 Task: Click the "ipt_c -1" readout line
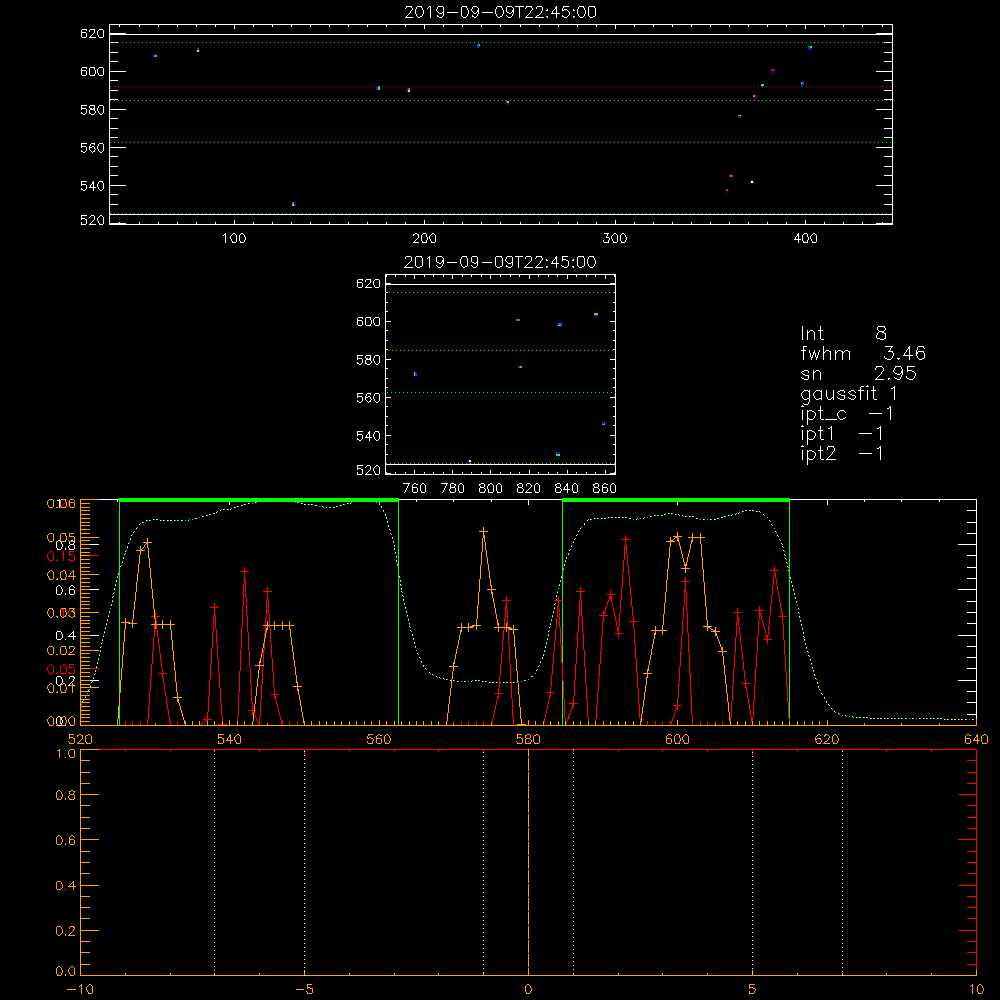coord(847,414)
